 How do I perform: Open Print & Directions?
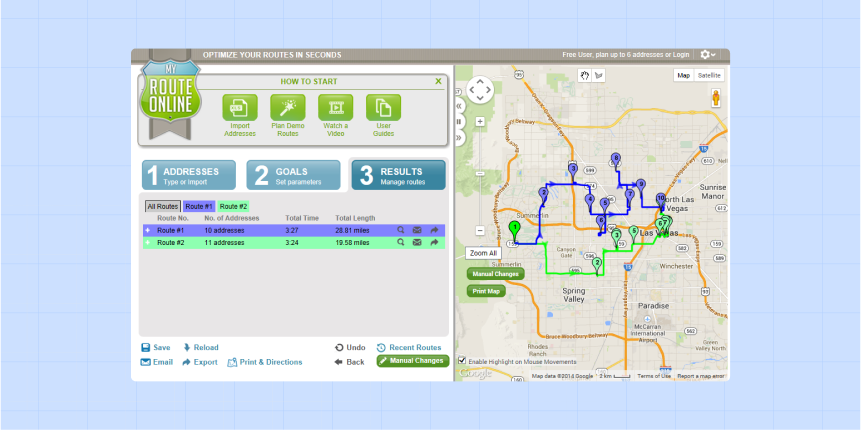point(265,362)
